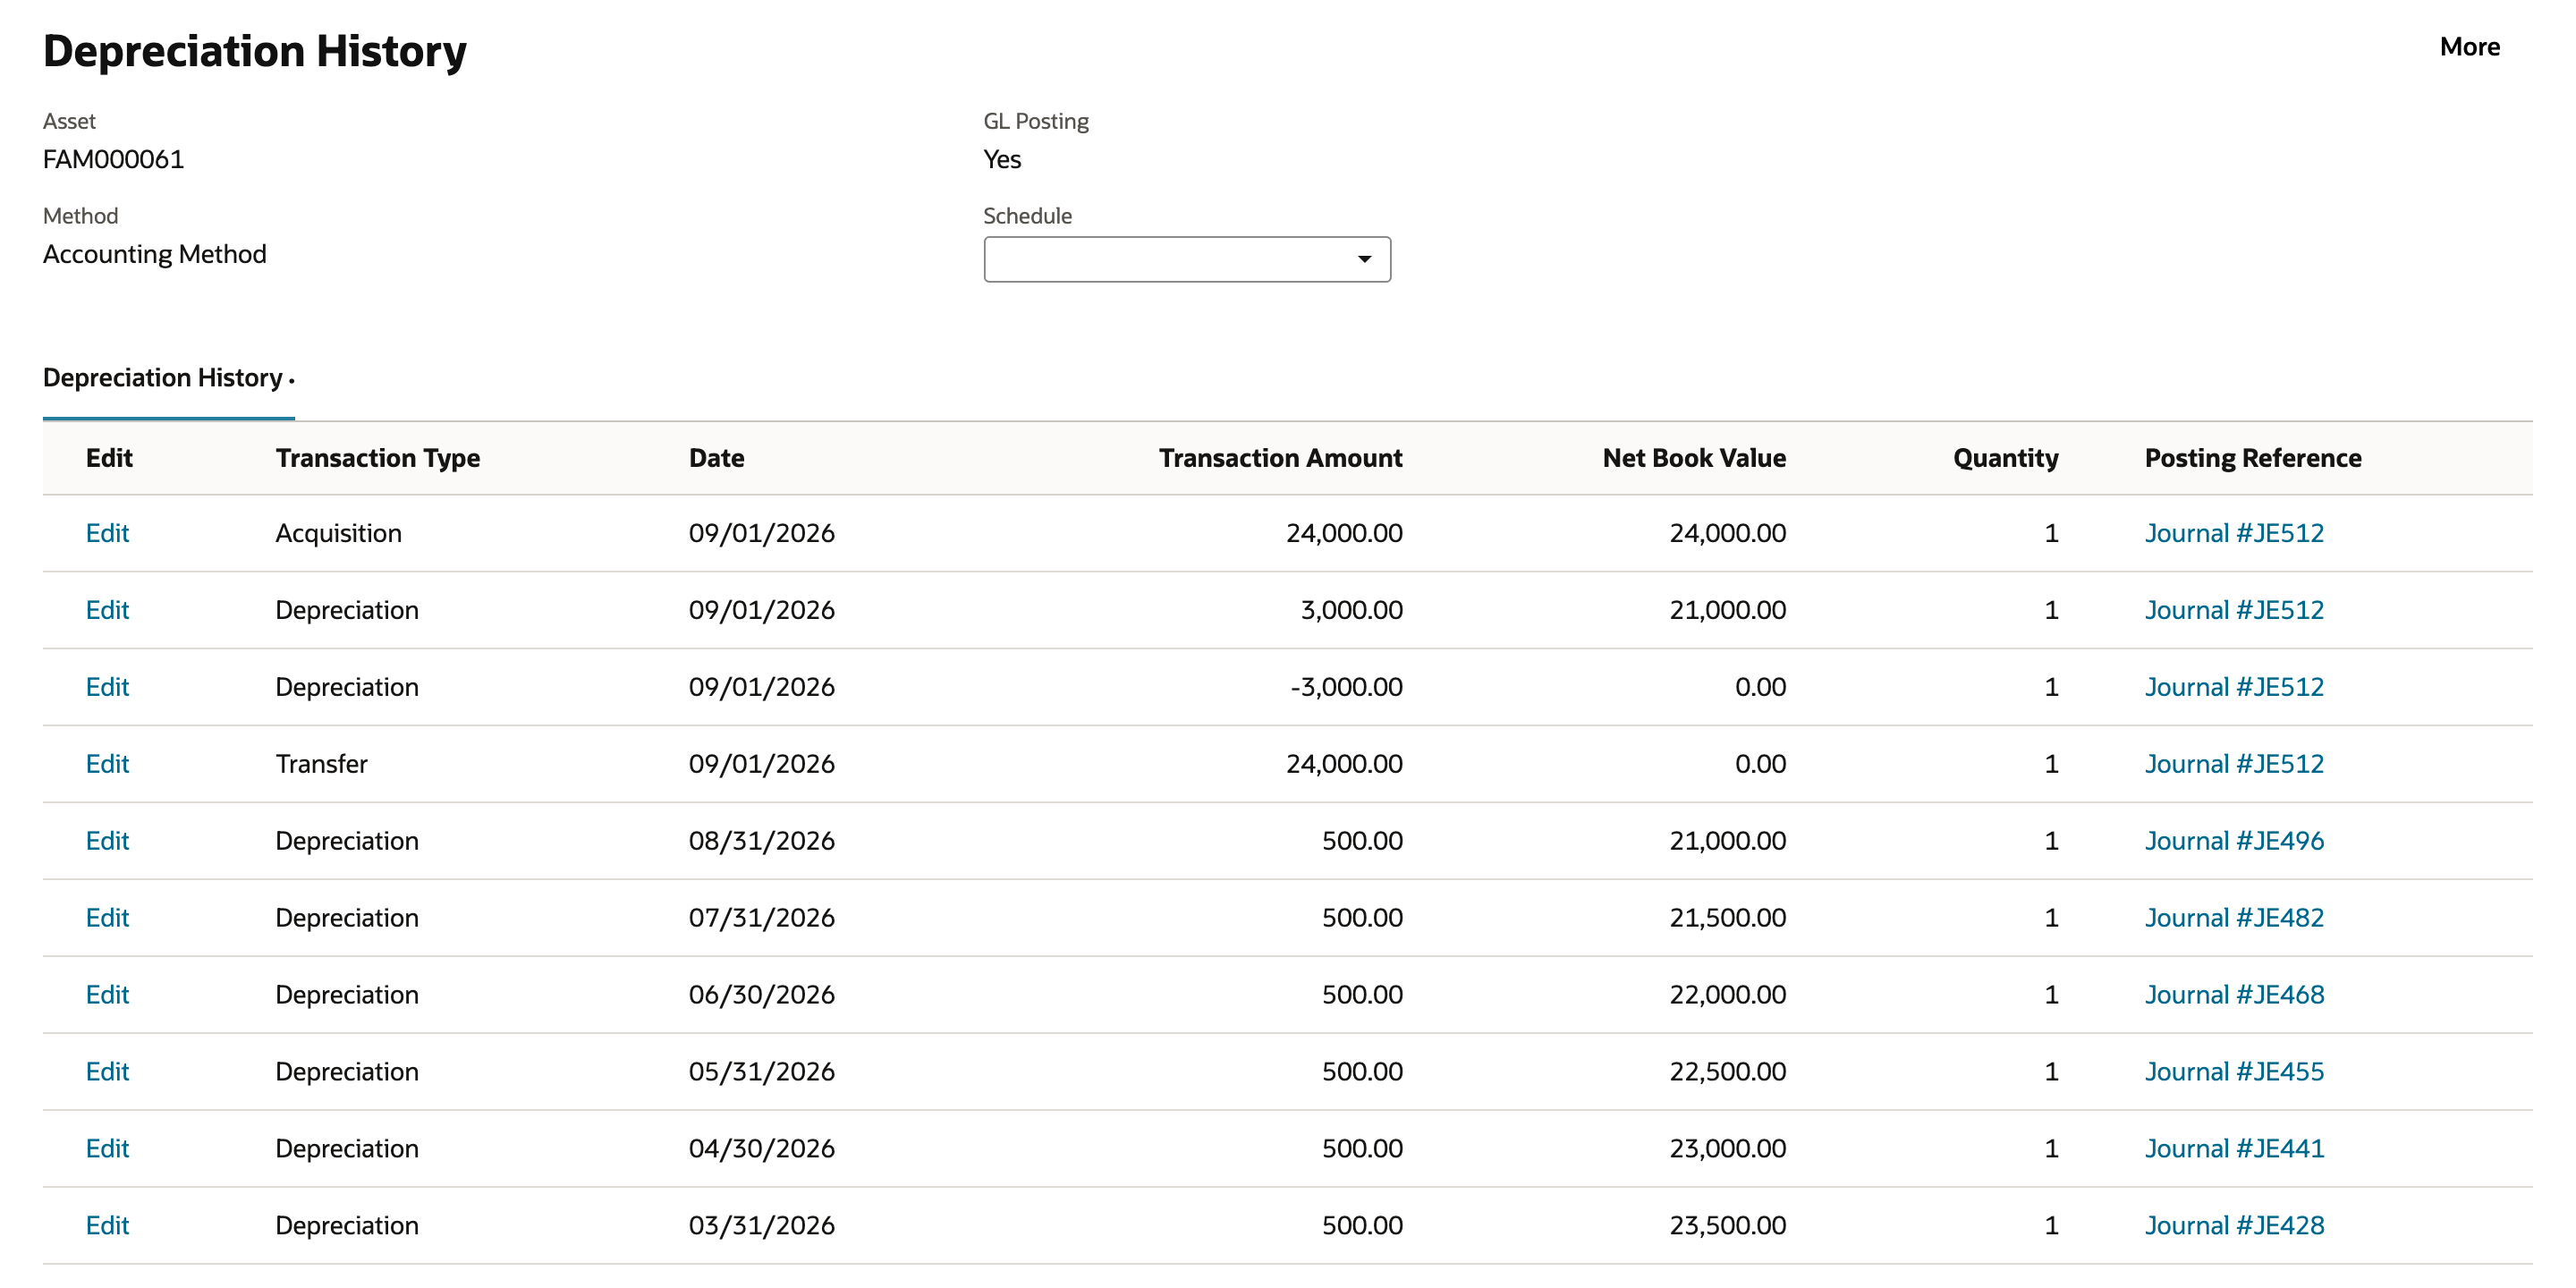
Task: Edit the 08/31/2026 Depreciation row
Action: [x=107, y=841]
